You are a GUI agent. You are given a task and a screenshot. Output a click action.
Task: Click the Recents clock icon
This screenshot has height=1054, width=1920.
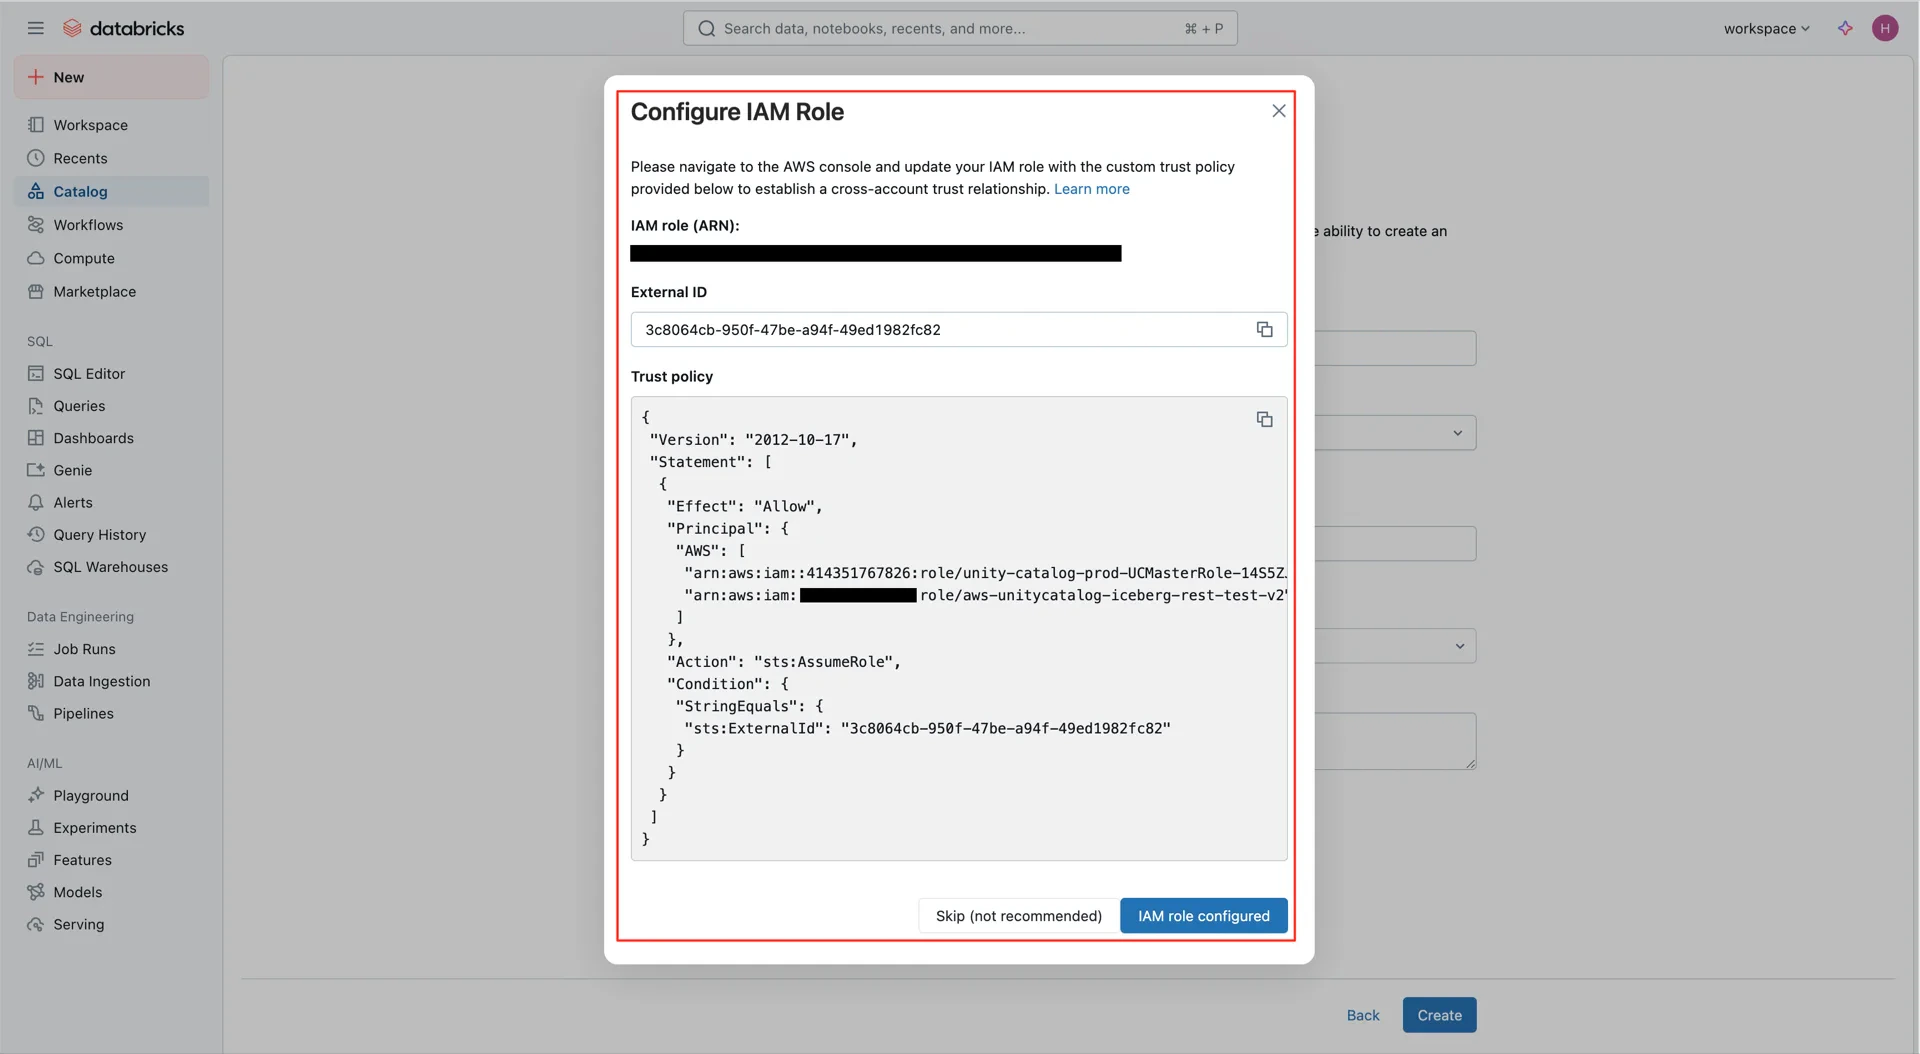click(x=36, y=158)
